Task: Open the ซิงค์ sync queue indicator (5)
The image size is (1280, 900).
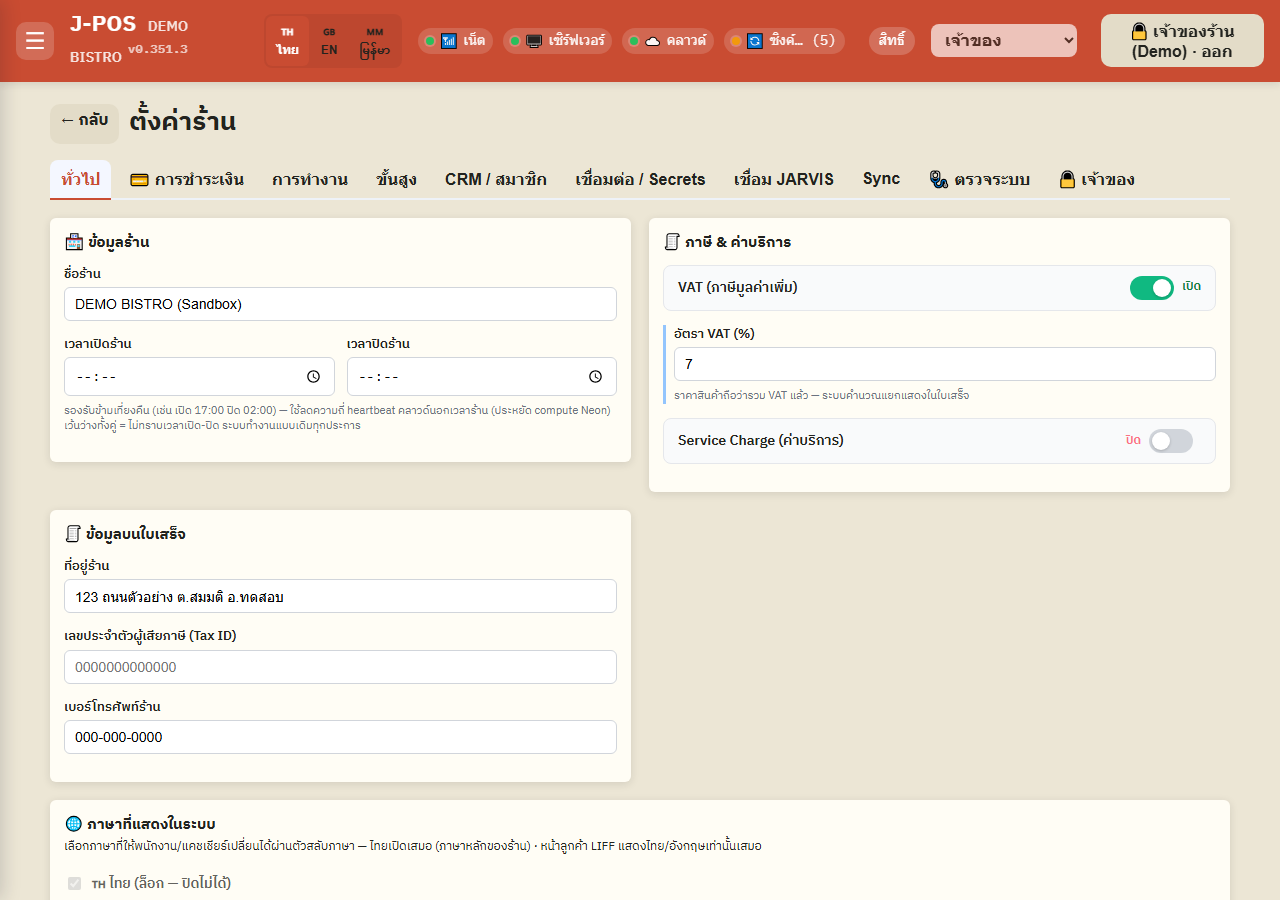Action: [784, 41]
